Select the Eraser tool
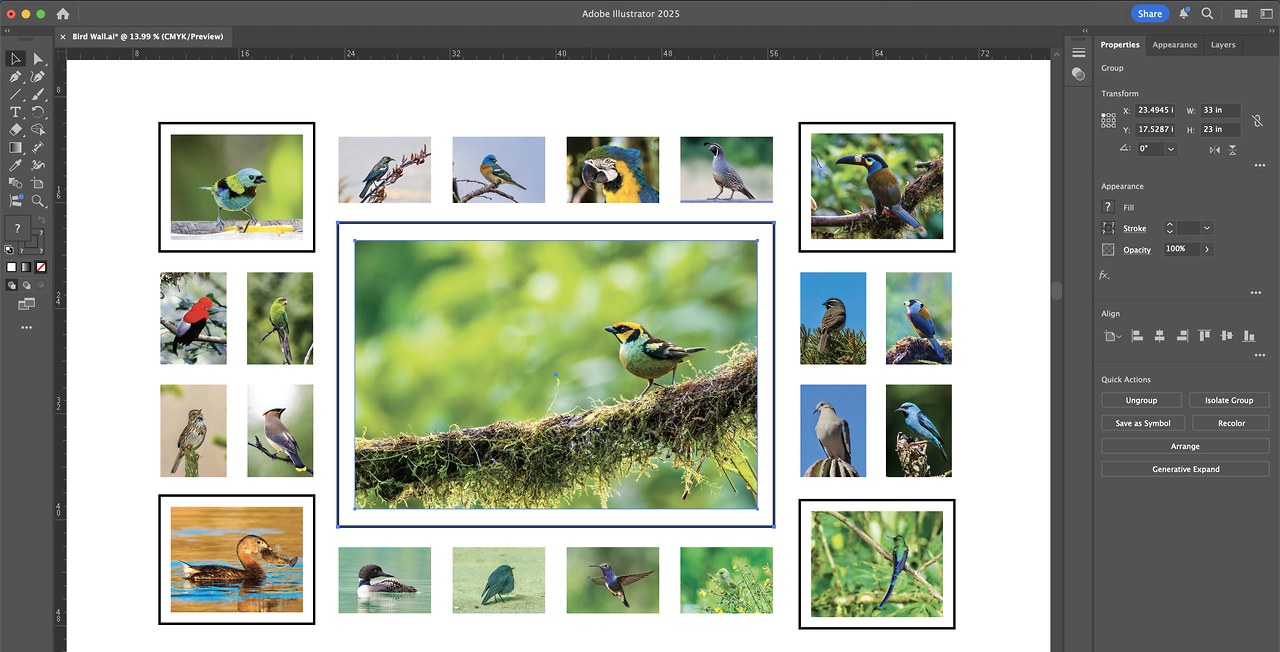This screenshot has width=1280, height=652. (x=15, y=130)
